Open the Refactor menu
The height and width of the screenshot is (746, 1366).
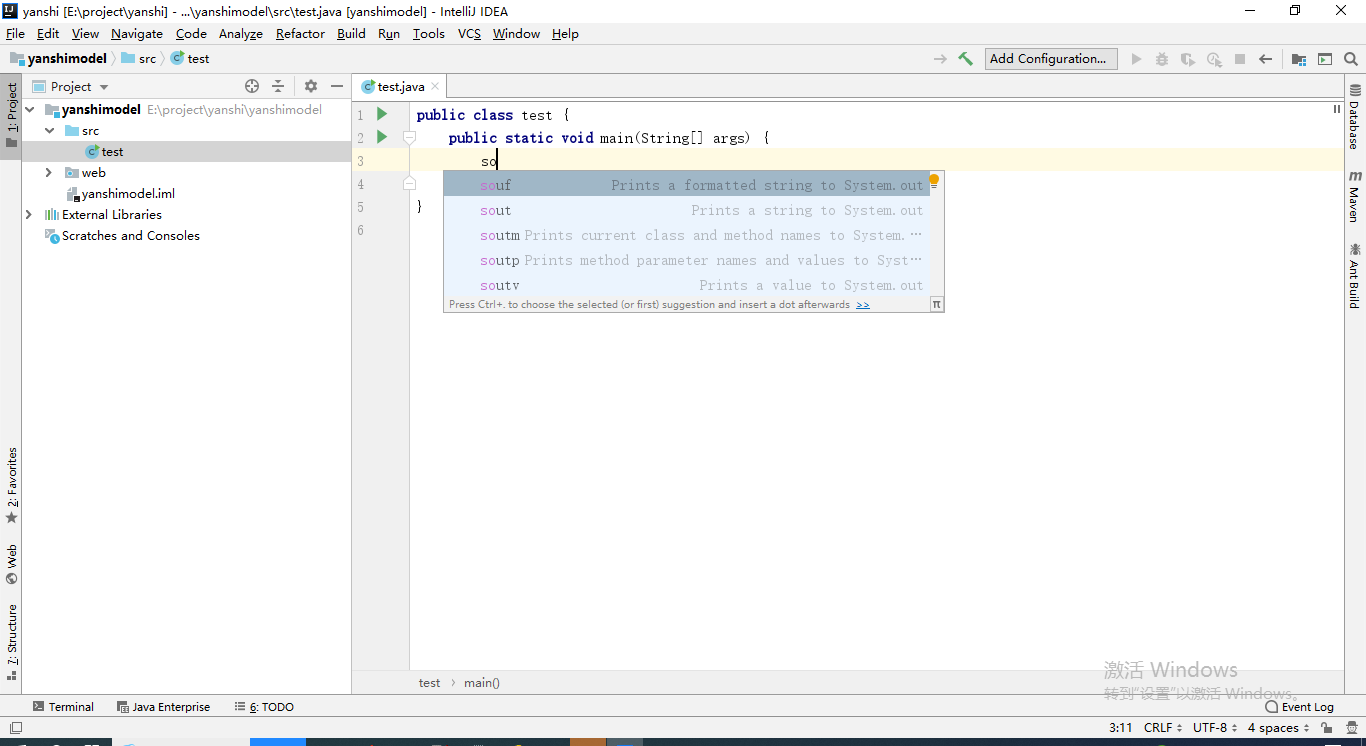pos(300,33)
